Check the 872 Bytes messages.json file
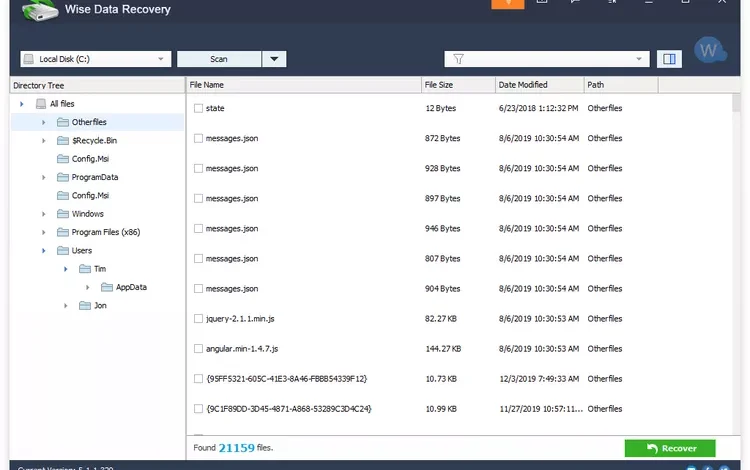 point(199,139)
